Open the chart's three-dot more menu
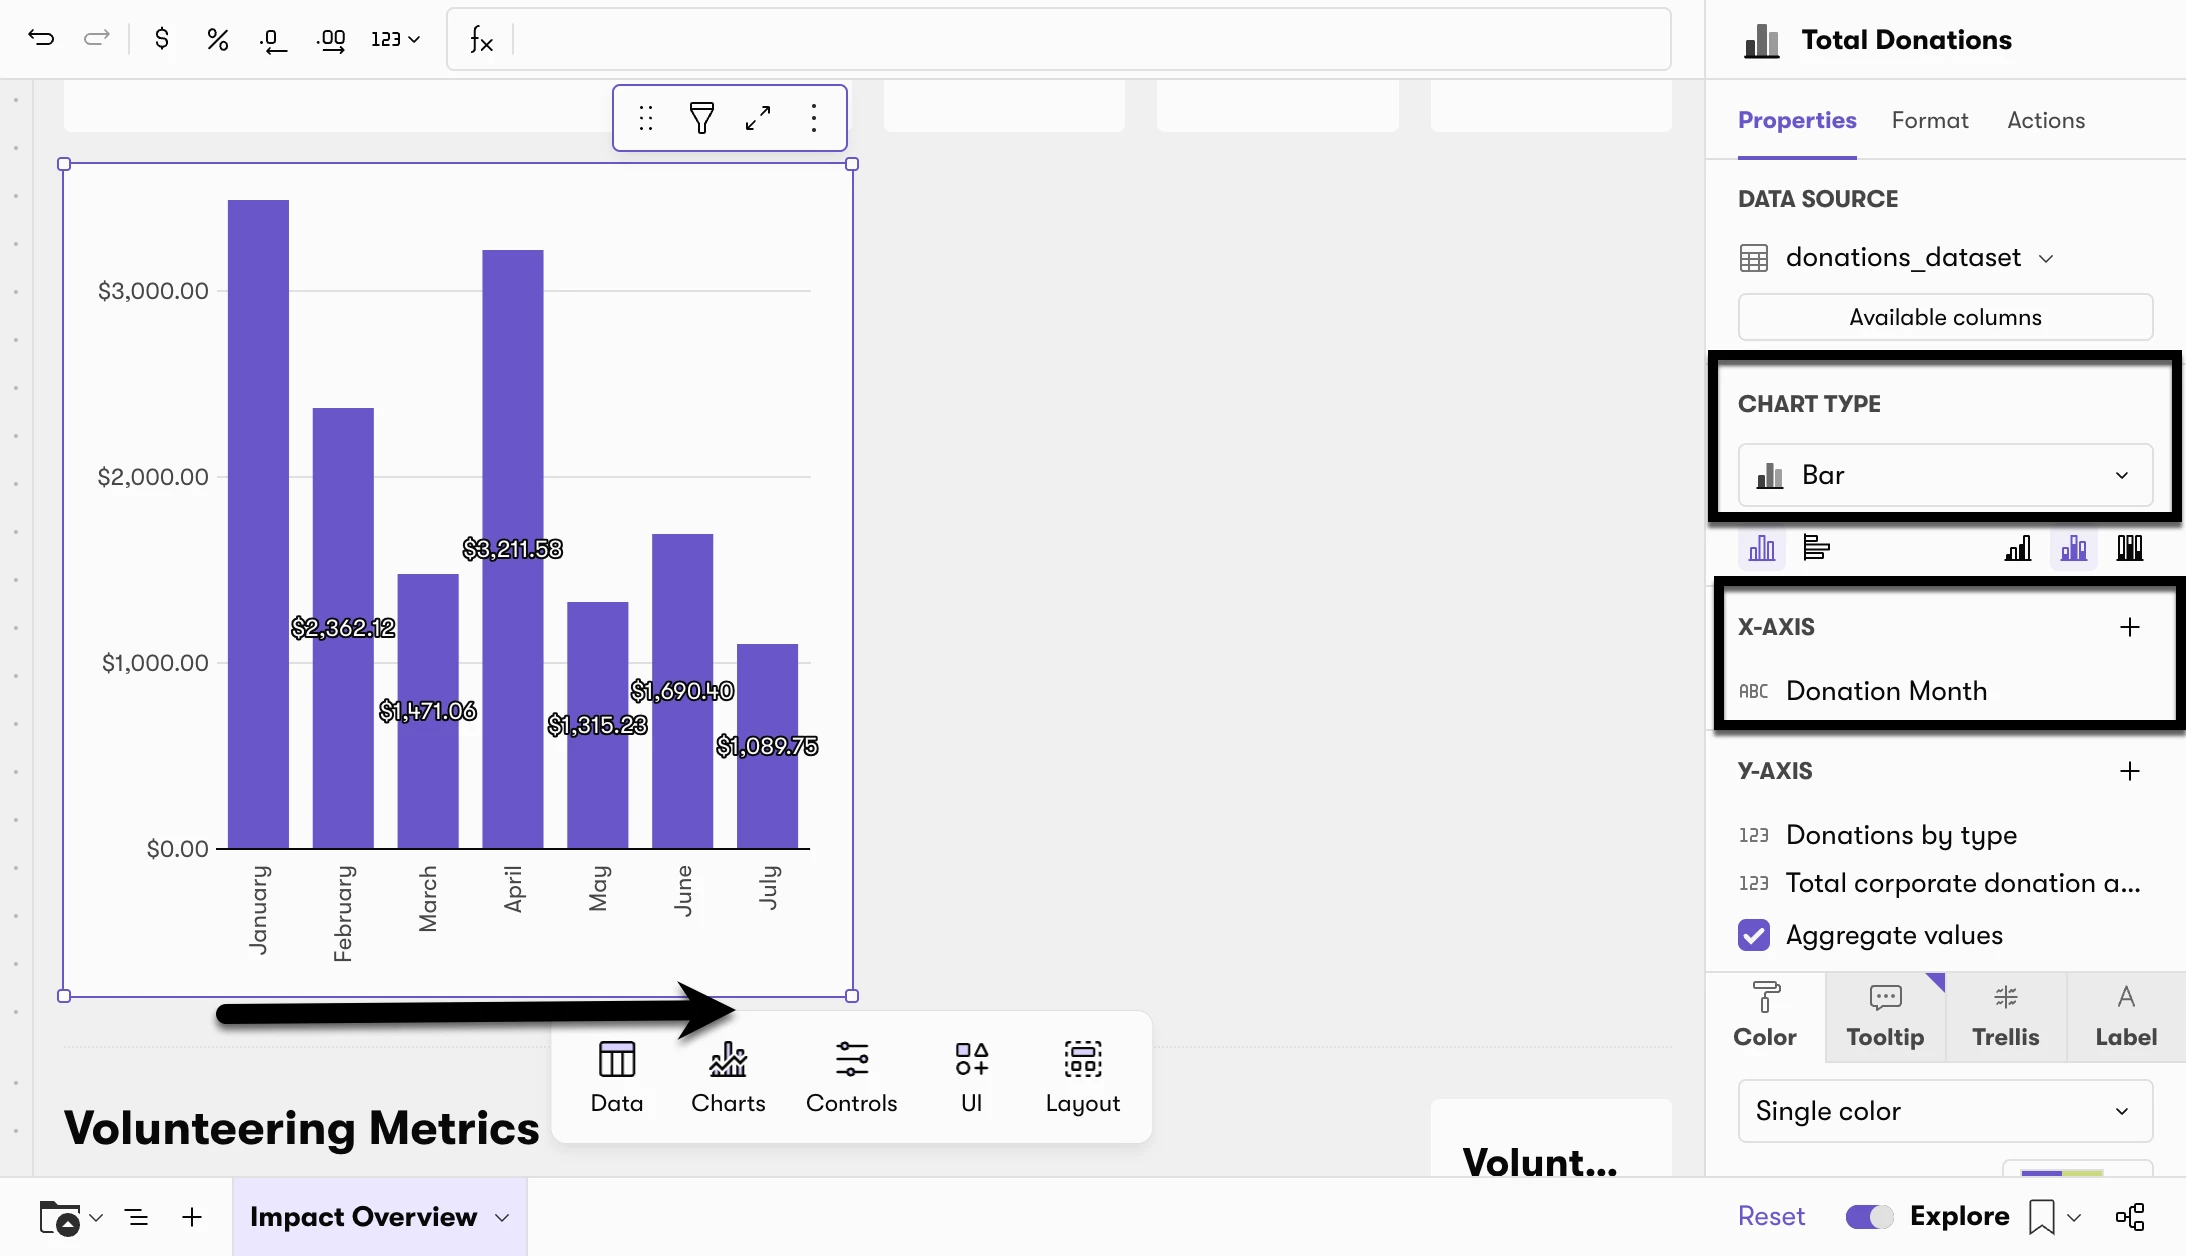This screenshot has width=2186, height=1256. 814,118
